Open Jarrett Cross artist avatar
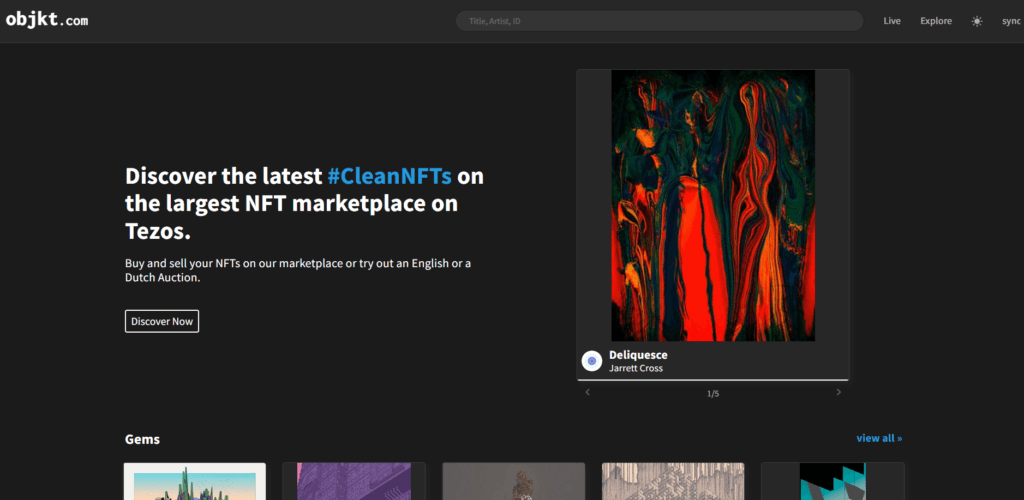1024x500 pixels. 592,361
